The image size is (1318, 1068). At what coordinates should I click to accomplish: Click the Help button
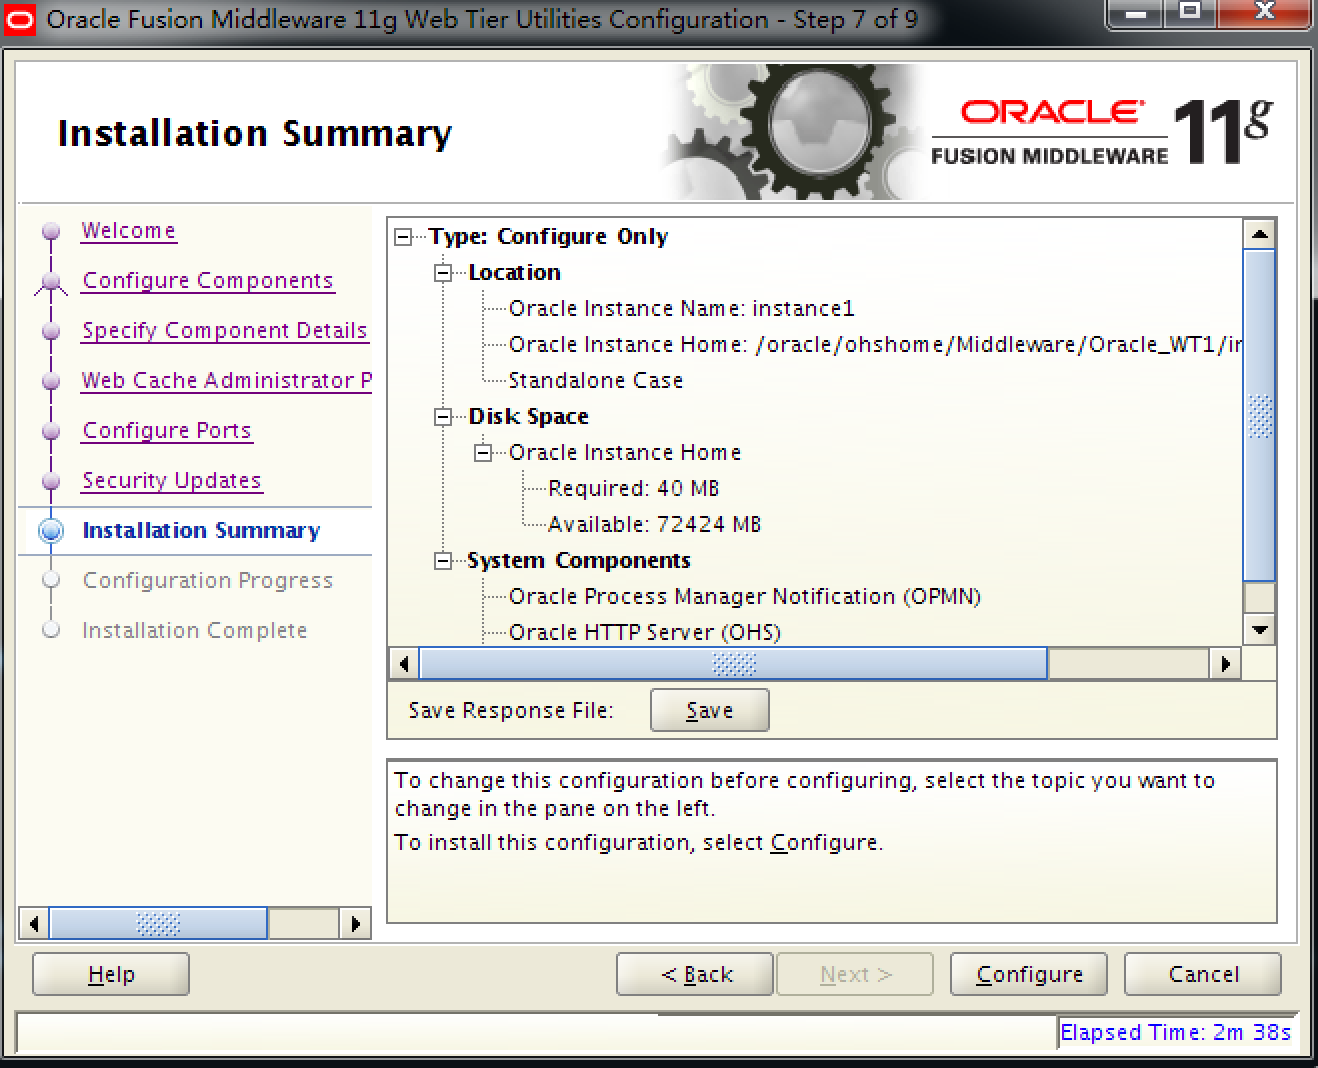click(111, 974)
